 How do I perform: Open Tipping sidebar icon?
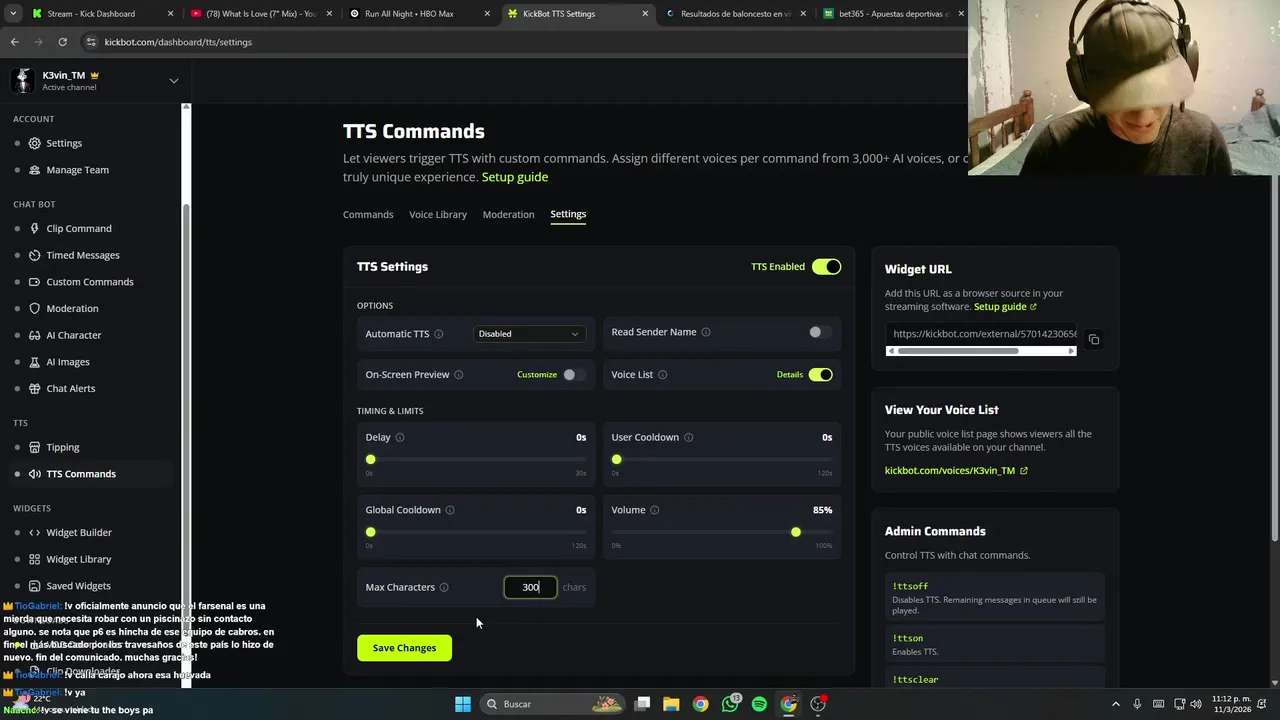35,447
